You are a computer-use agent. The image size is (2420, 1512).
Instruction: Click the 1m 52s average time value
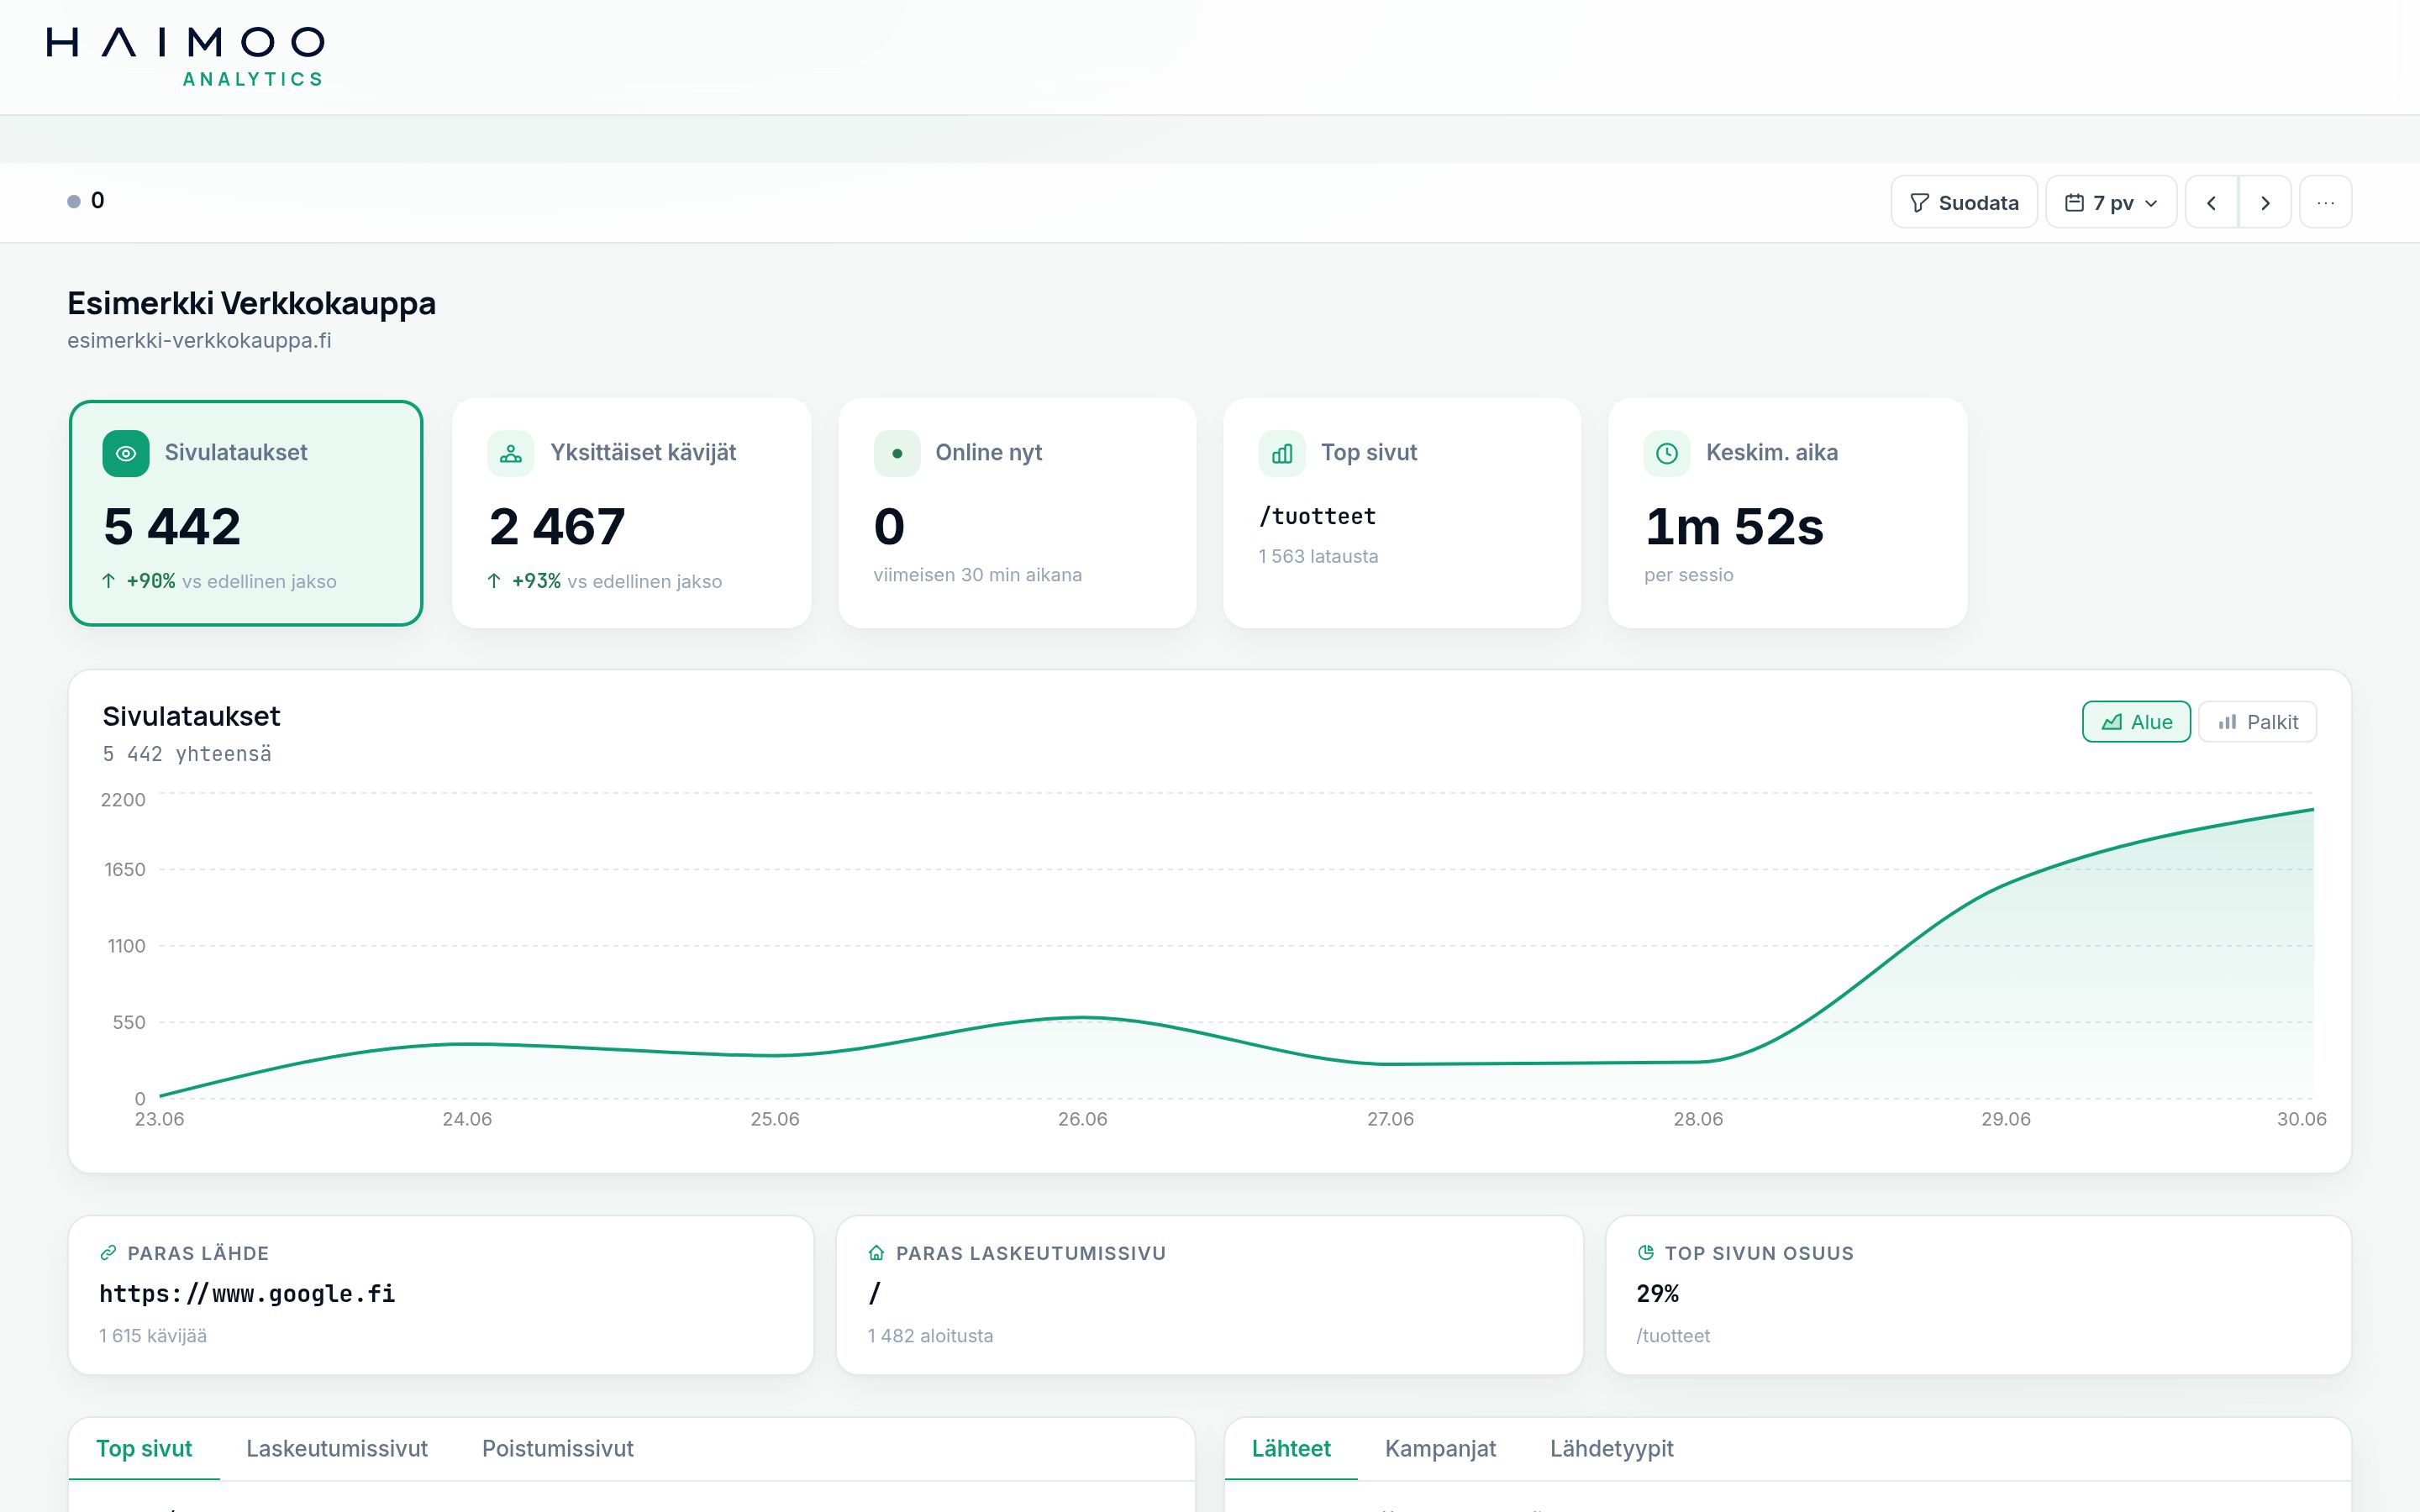(x=1734, y=527)
